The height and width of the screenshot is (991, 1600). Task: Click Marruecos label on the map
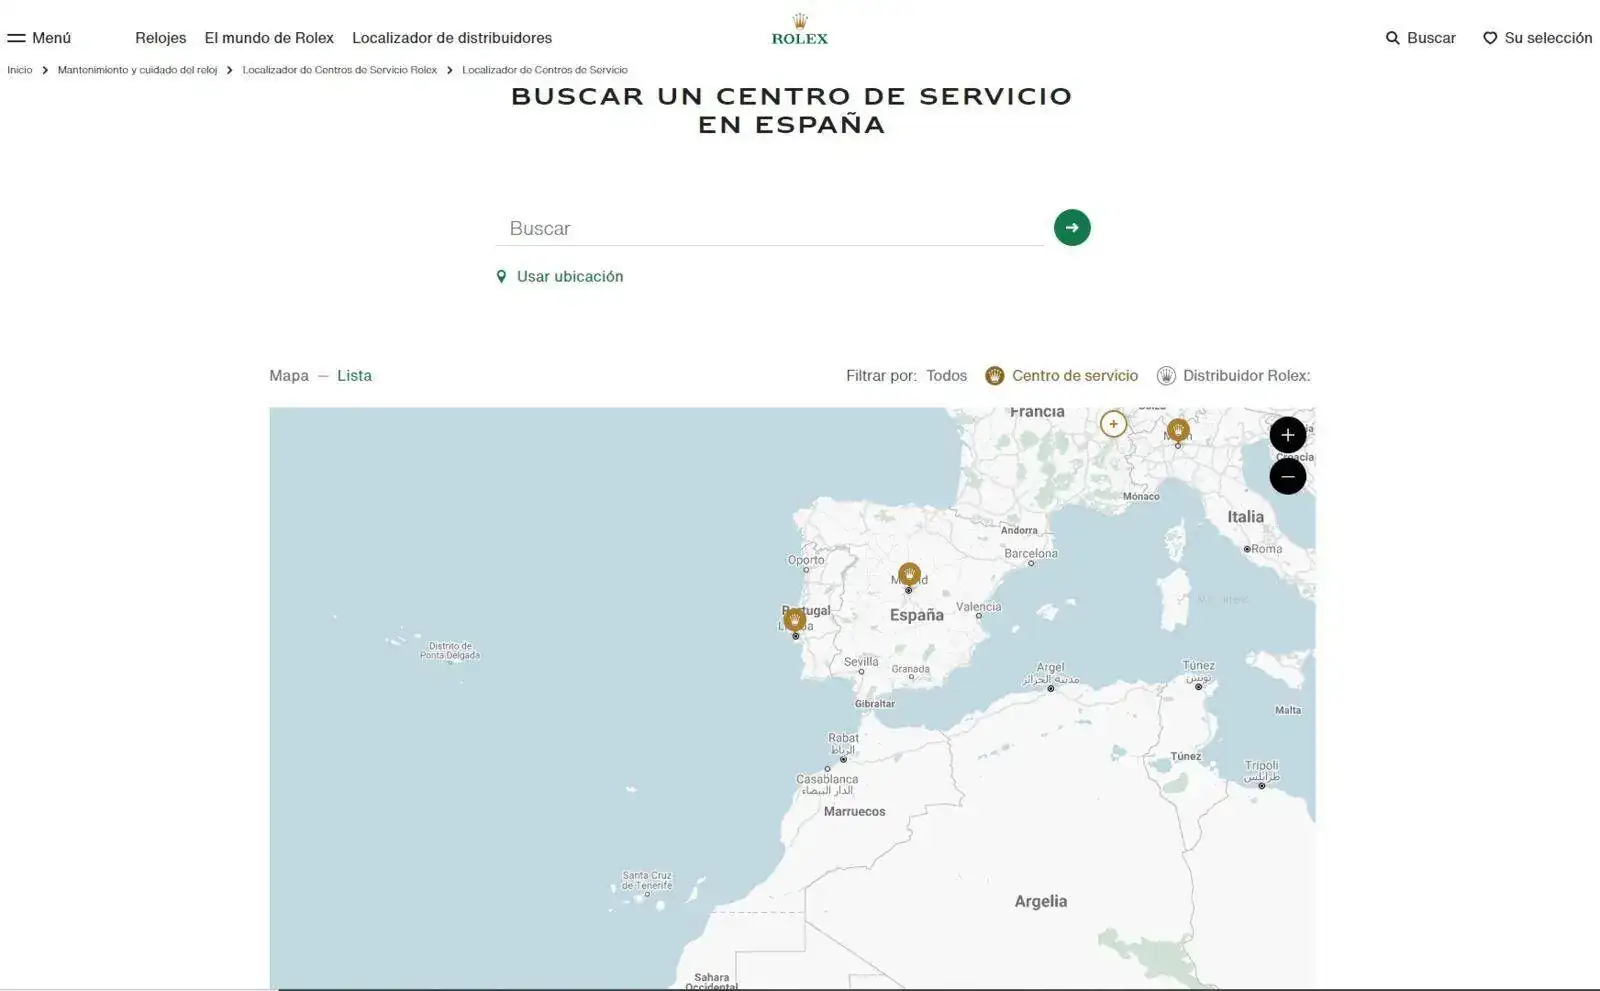[855, 812]
